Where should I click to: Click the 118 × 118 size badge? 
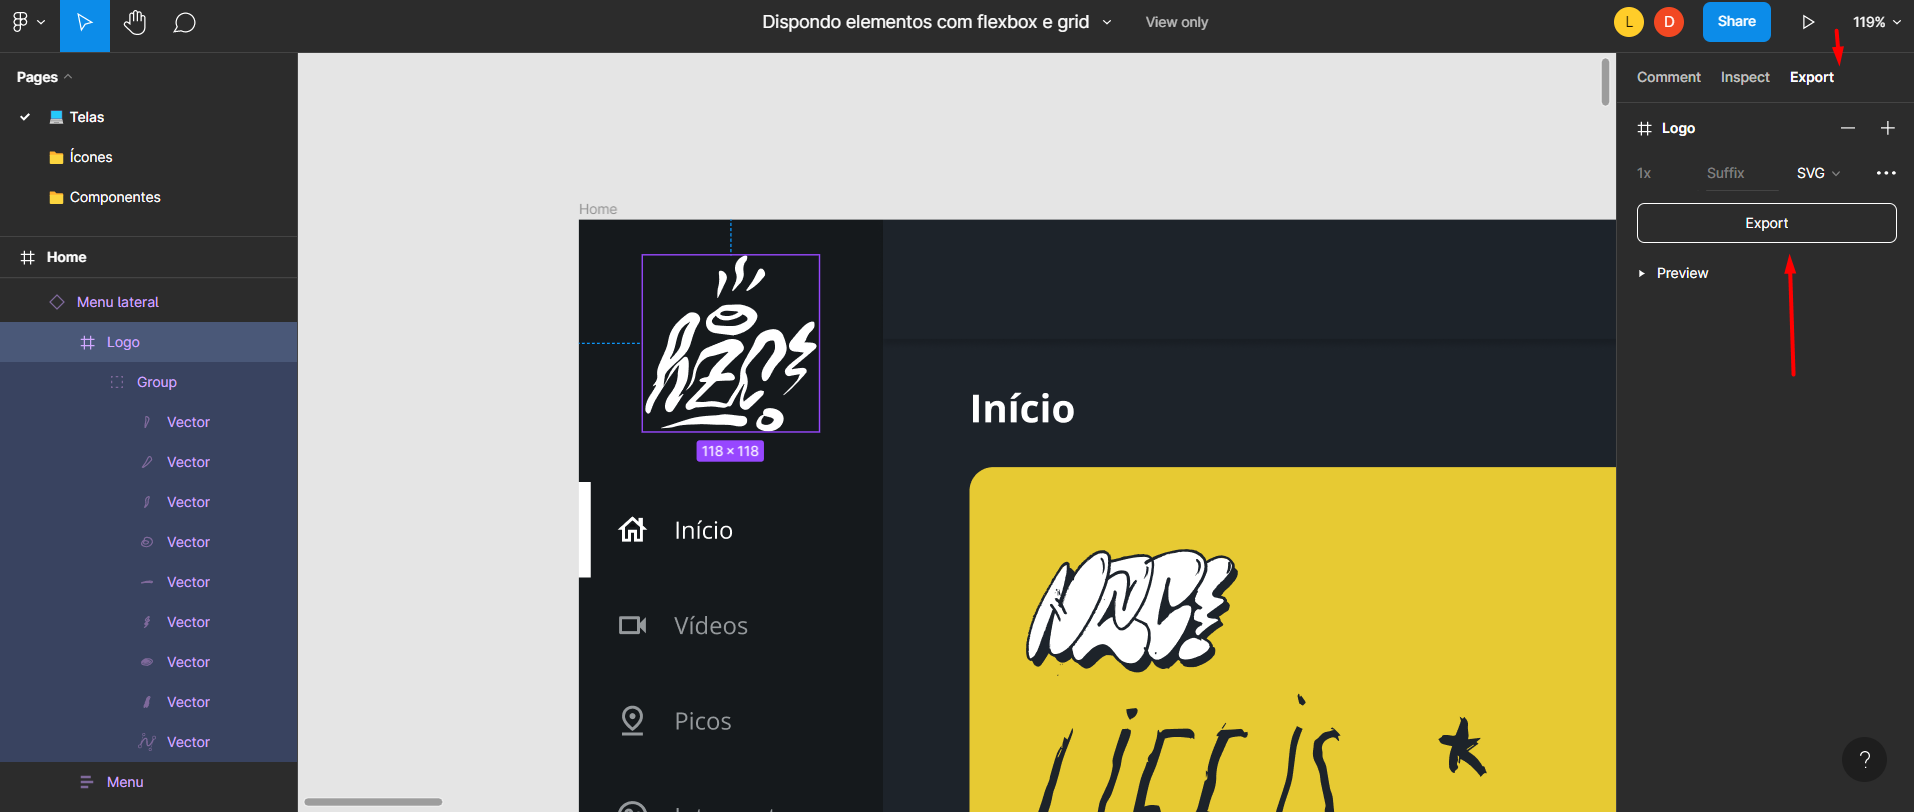coord(730,451)
